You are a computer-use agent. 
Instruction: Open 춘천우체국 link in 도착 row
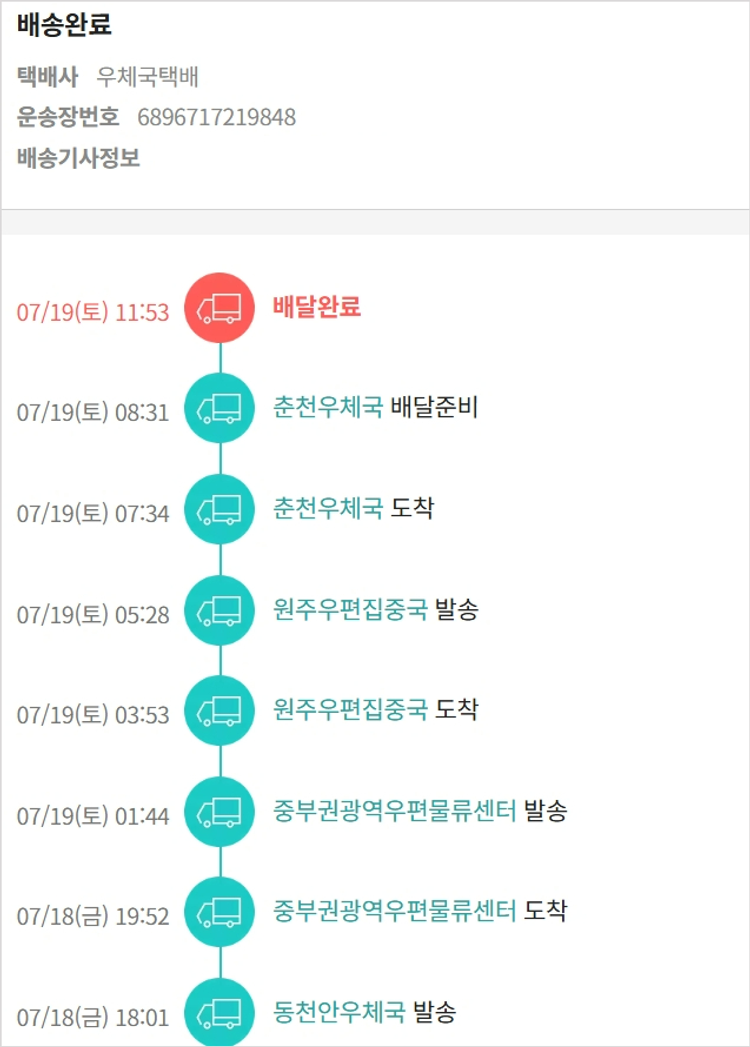pyautogui.click(x=328, y=507)
